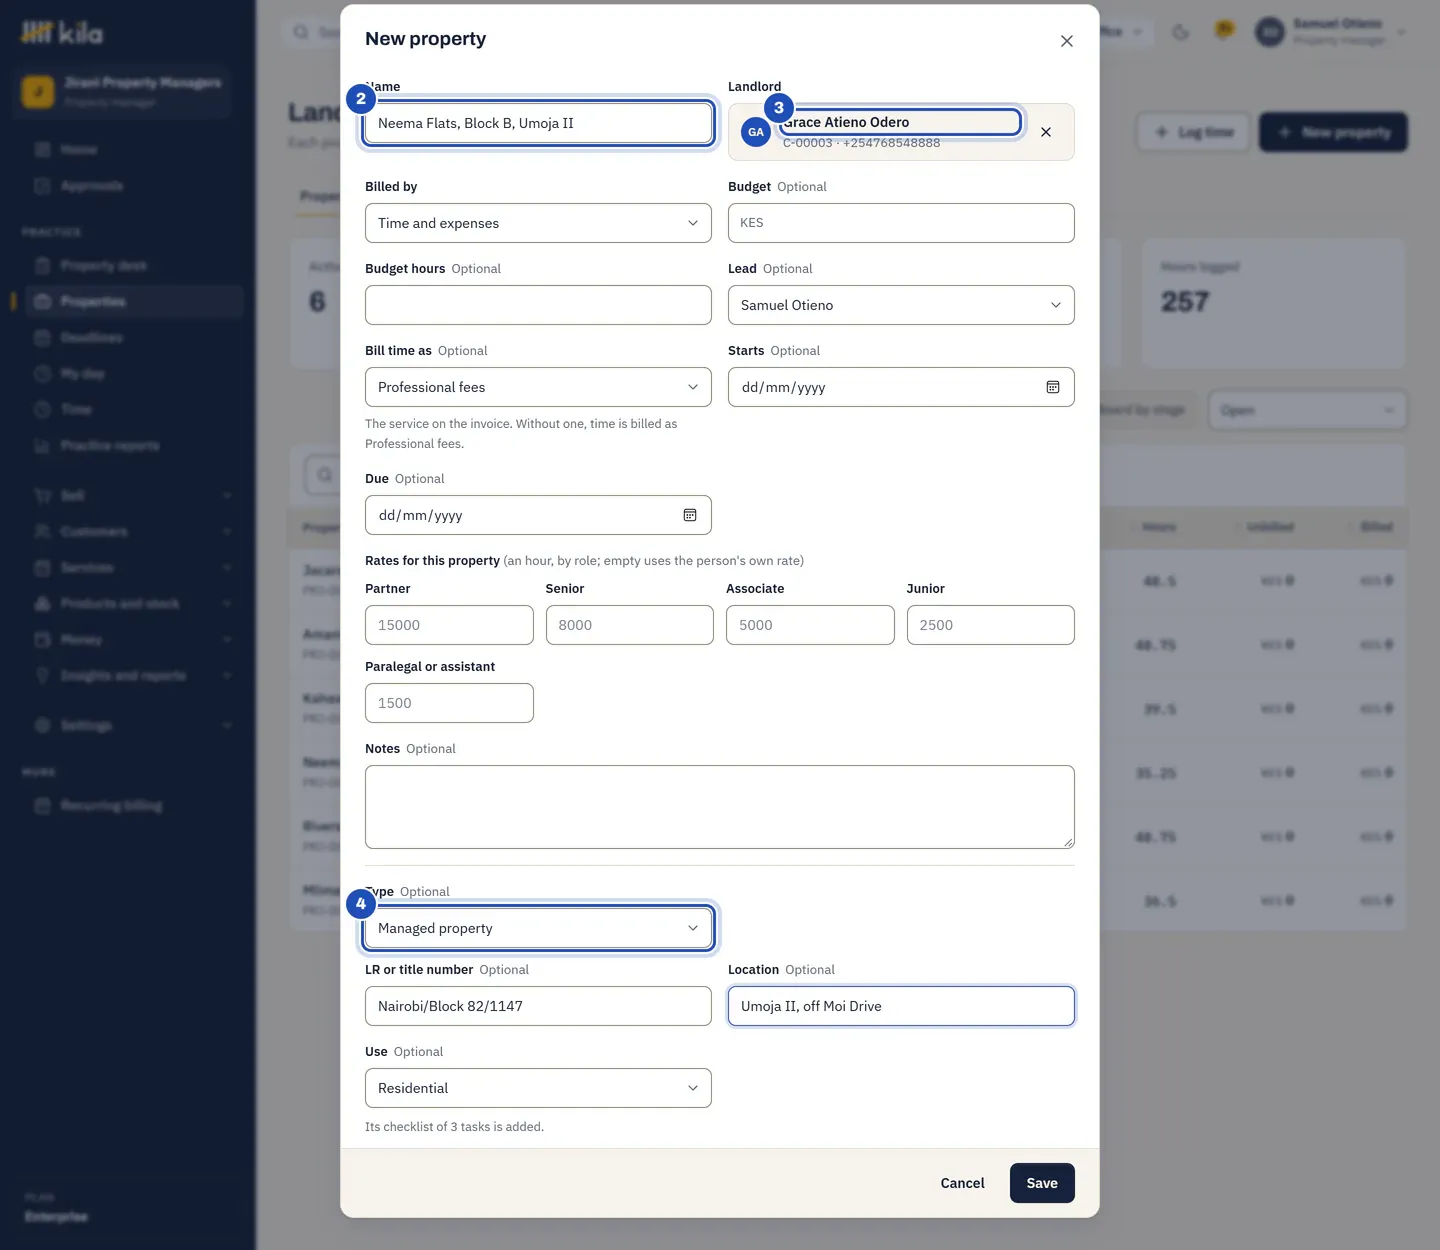
Task: Click the New property button behind the dialog
Action: tap(1333, 132)
